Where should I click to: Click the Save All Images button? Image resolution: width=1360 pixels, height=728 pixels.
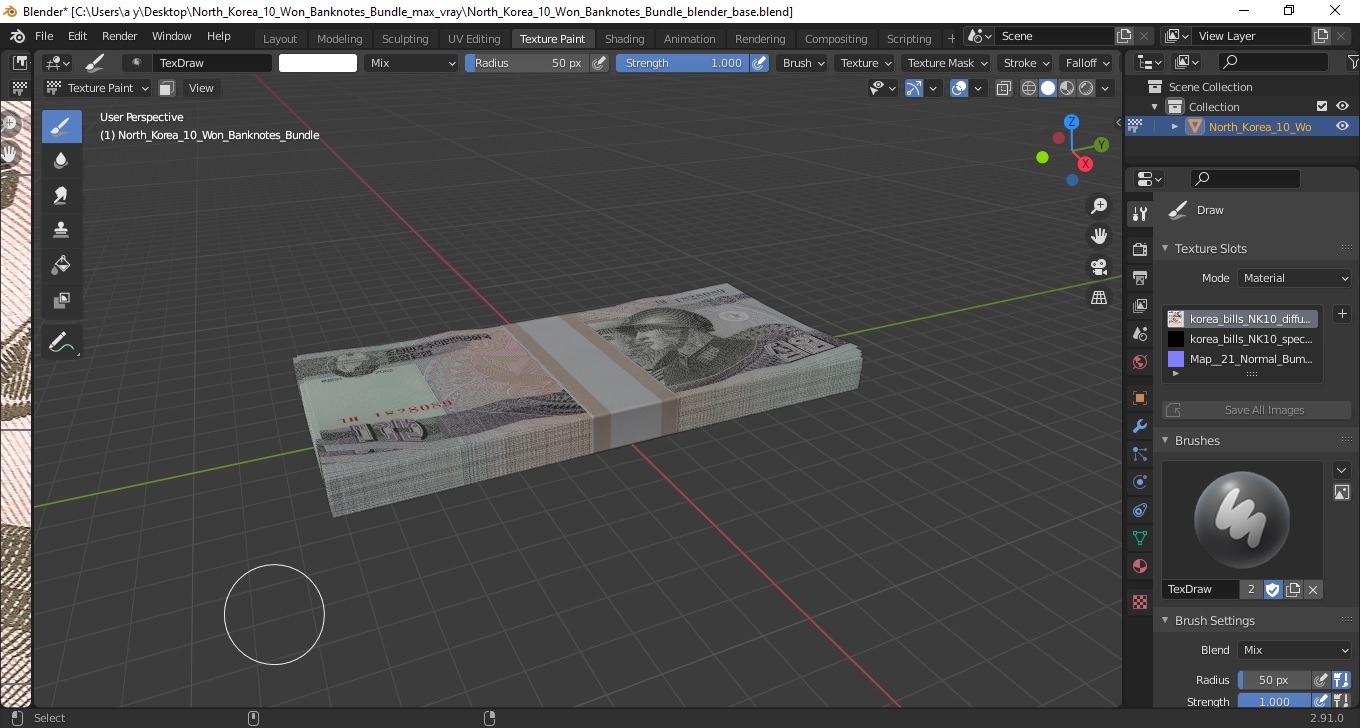click(x=1257, y=410)
